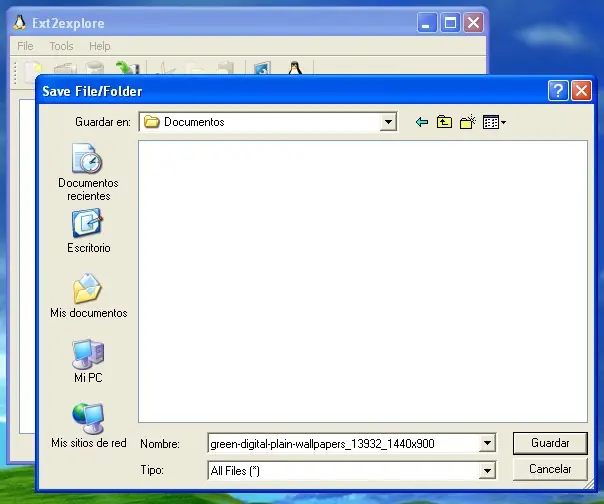Create a new folder
604x504 pixels.
(467, 122)
